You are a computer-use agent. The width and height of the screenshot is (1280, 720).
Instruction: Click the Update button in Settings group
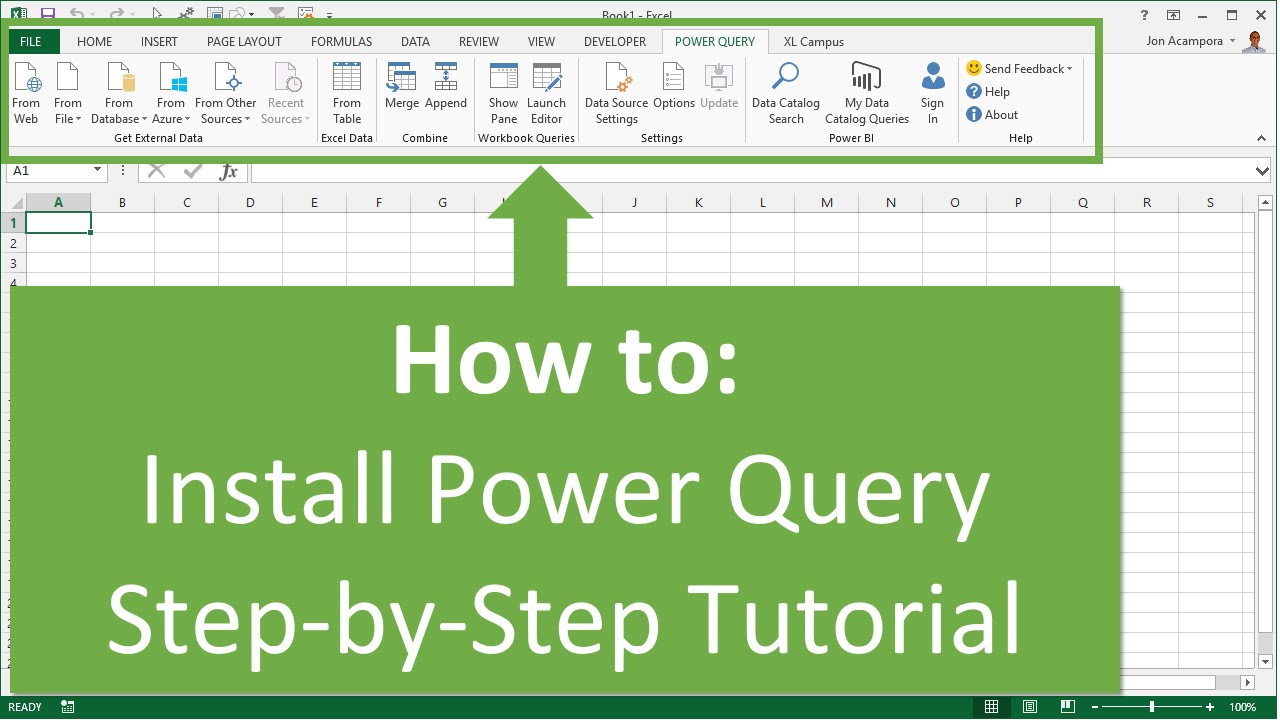(719, 87)
